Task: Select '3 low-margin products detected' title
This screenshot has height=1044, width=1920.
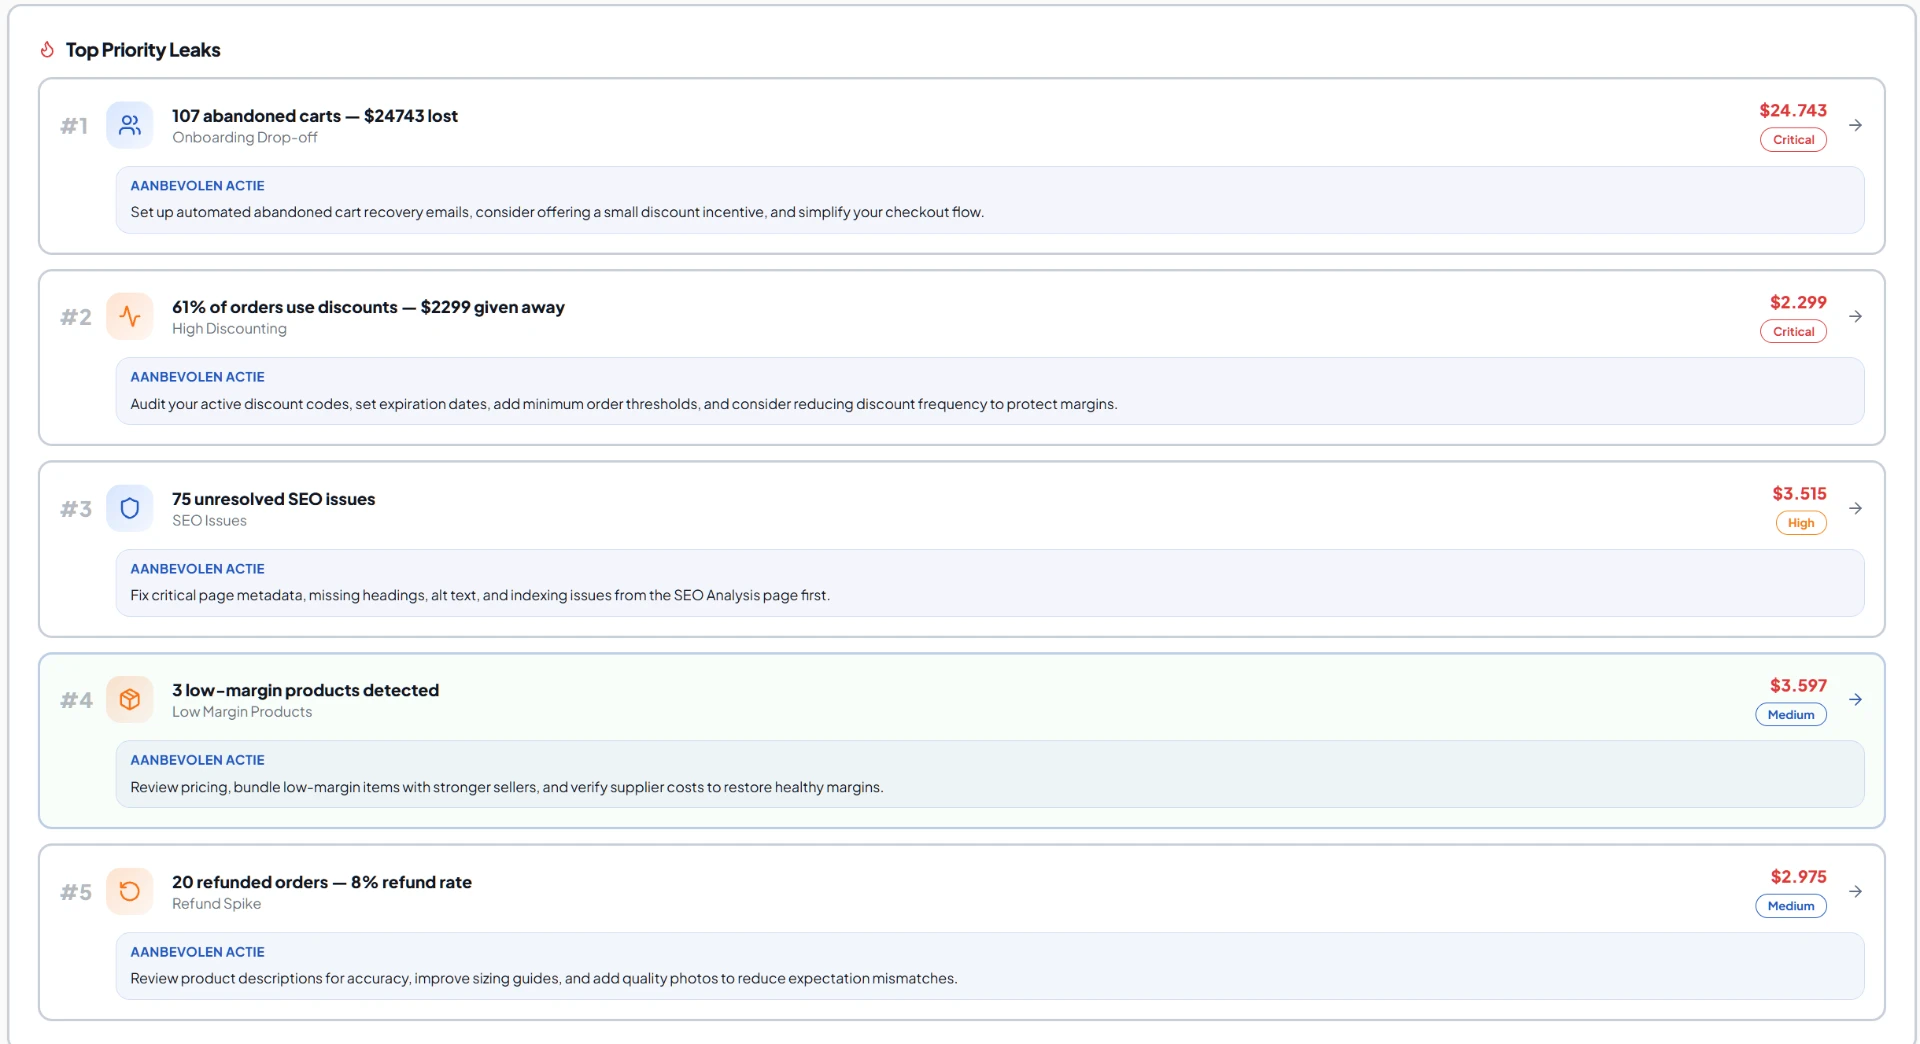Action: [305, 690]
